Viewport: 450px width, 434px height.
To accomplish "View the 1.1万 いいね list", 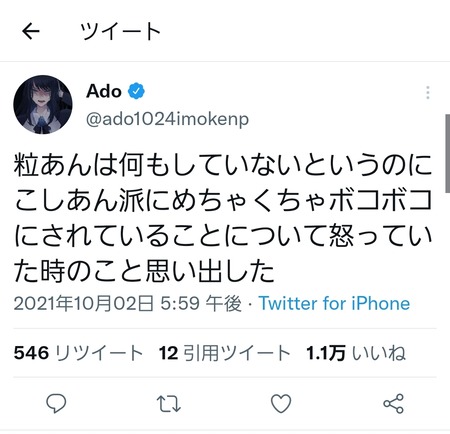I will point(356,353).
